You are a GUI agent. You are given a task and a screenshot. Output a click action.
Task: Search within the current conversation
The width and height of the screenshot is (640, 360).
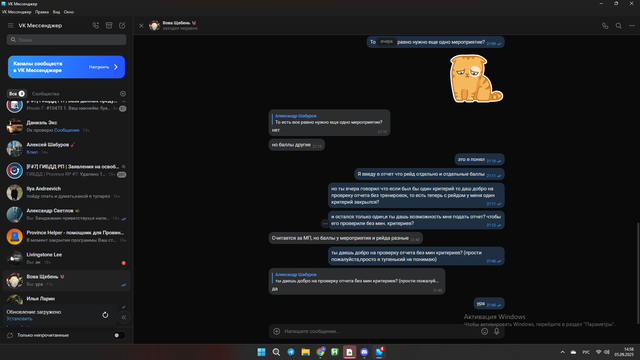(619, 26)
